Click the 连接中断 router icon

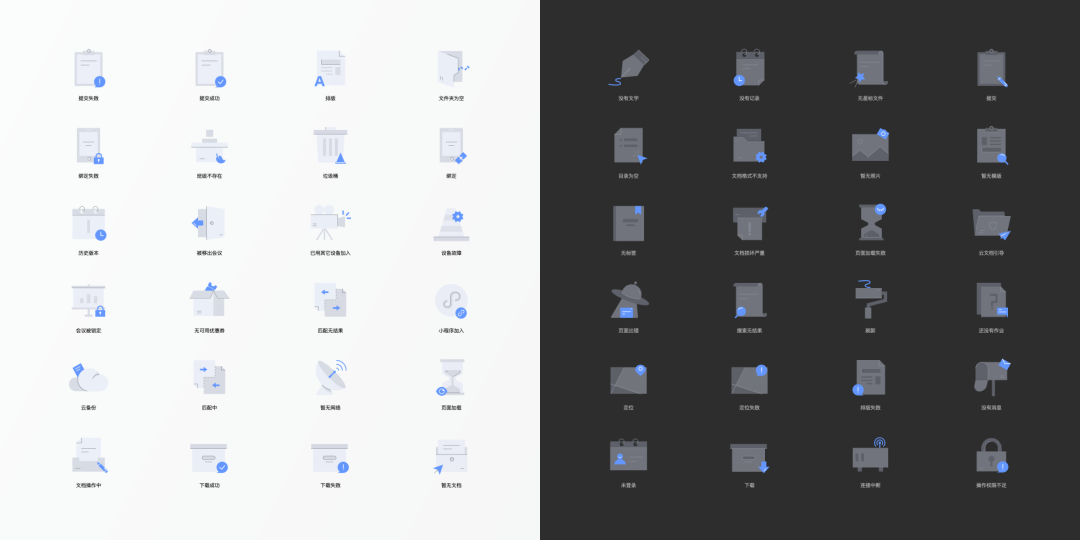pyautogui.click(x=870, y=455)
